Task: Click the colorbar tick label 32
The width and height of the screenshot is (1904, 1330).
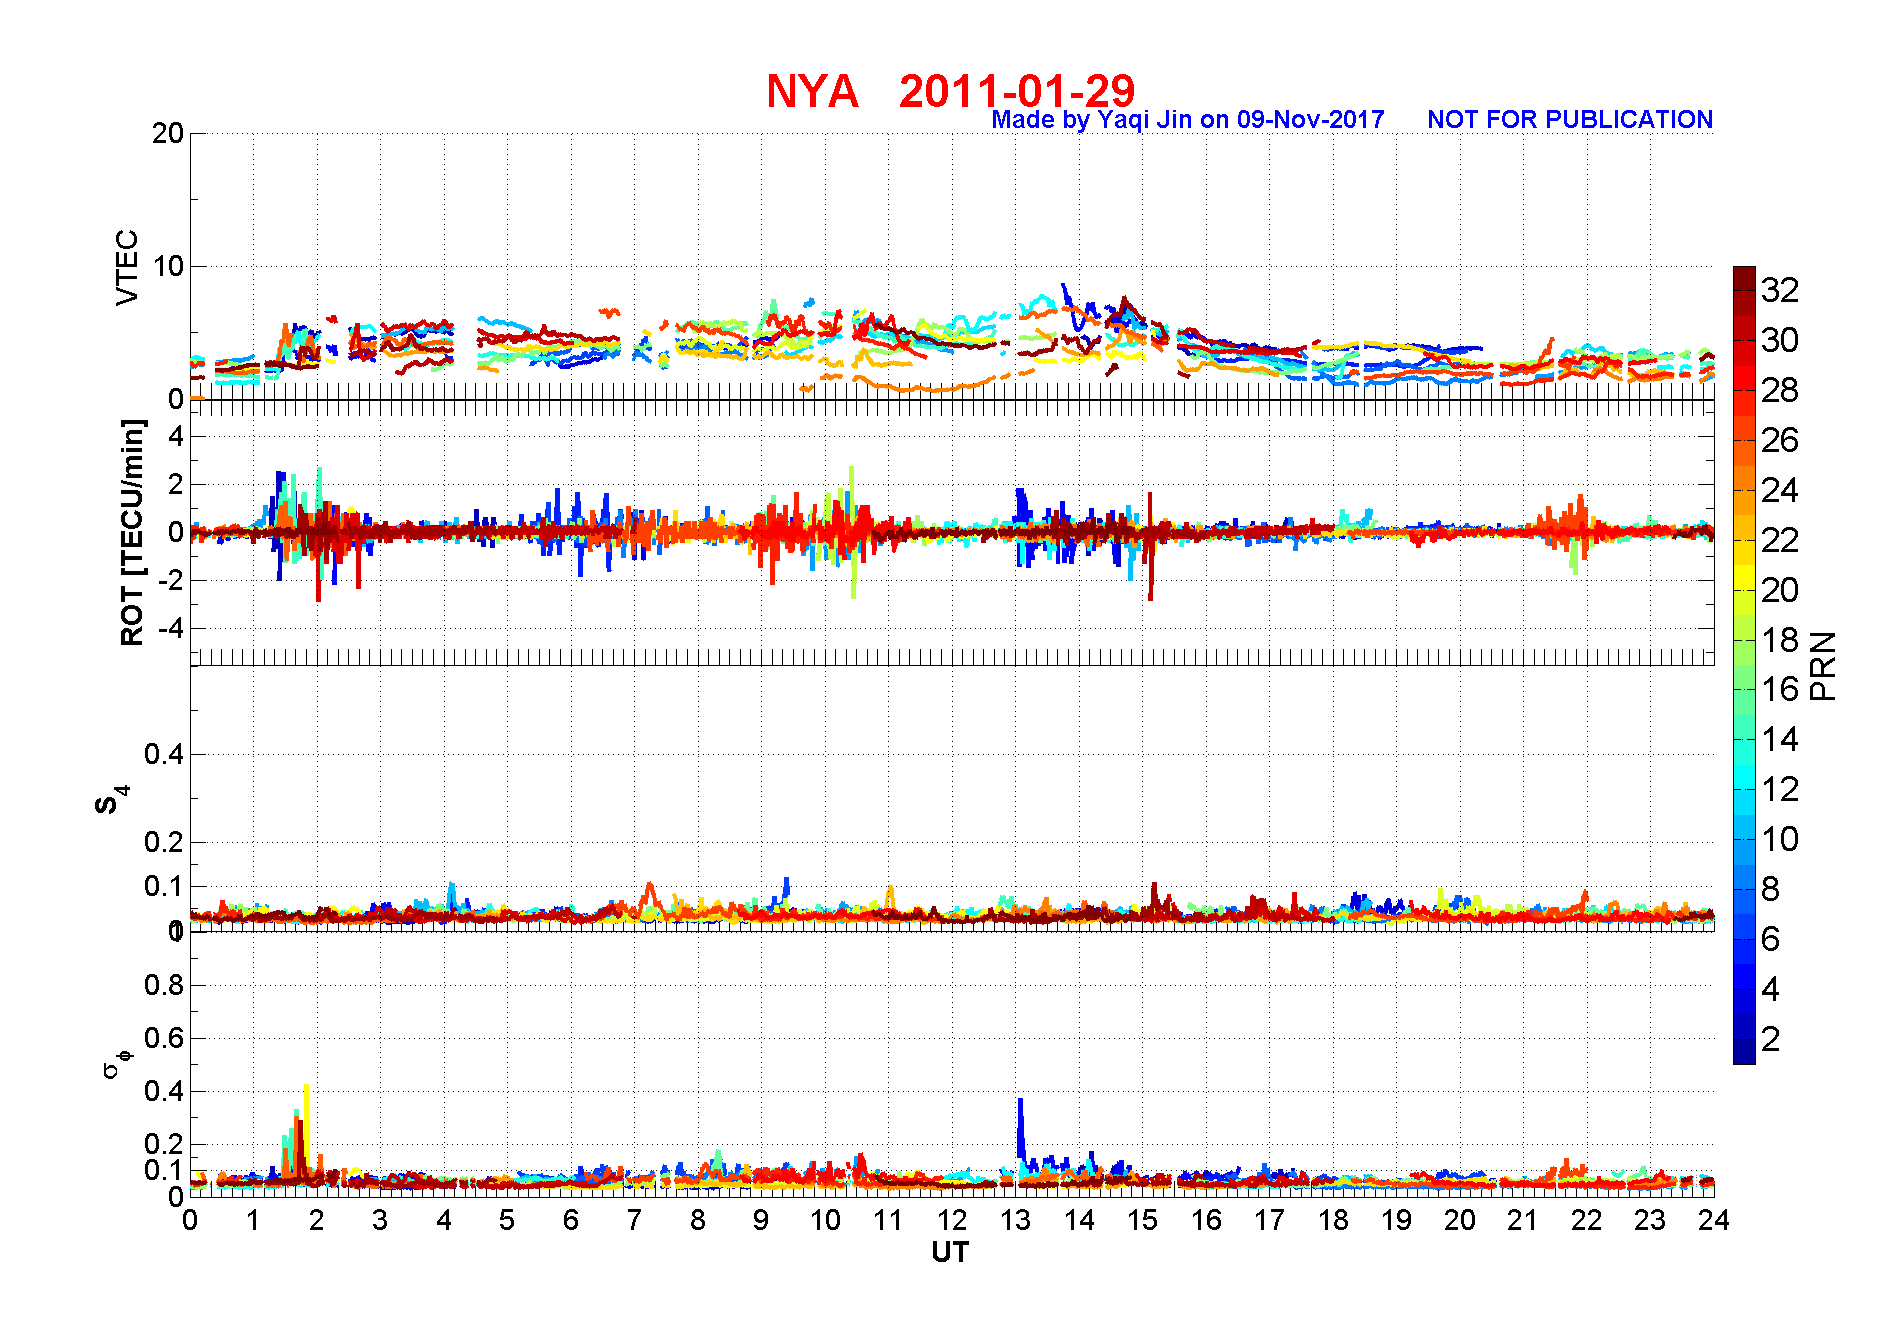Action: (1780, 290)
